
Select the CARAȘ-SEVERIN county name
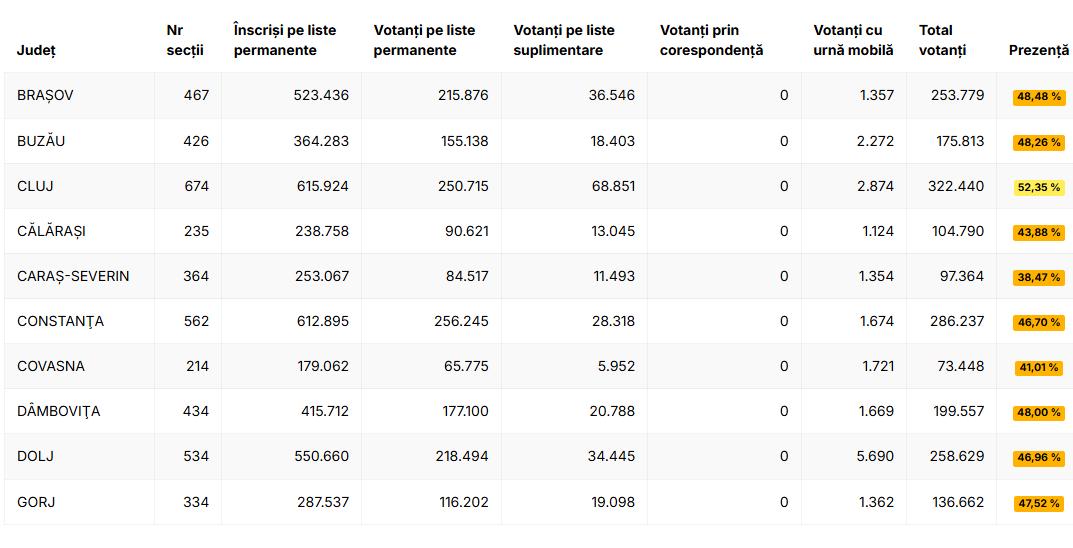point(73,276)
